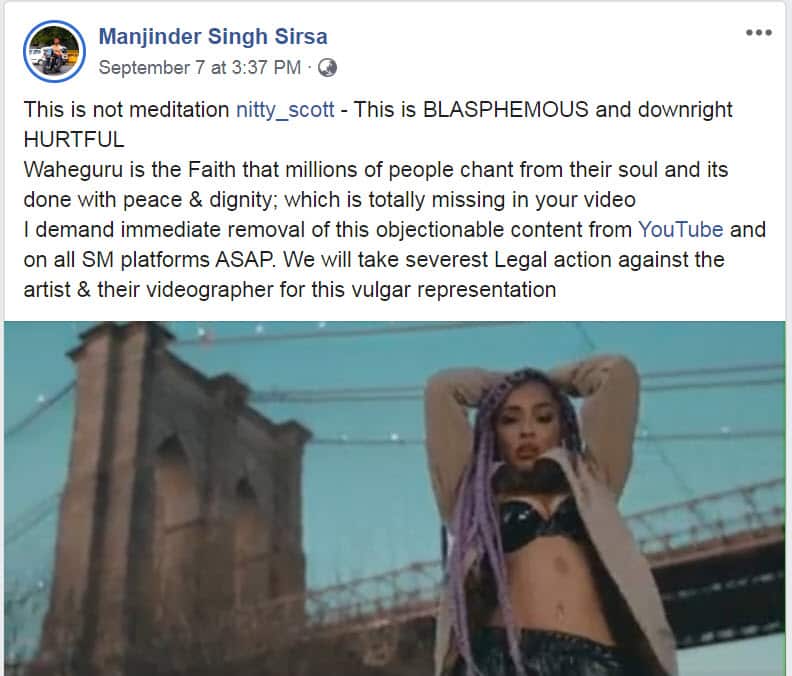Click the word BLASPHEMOUS in the post

click(506, 110)
